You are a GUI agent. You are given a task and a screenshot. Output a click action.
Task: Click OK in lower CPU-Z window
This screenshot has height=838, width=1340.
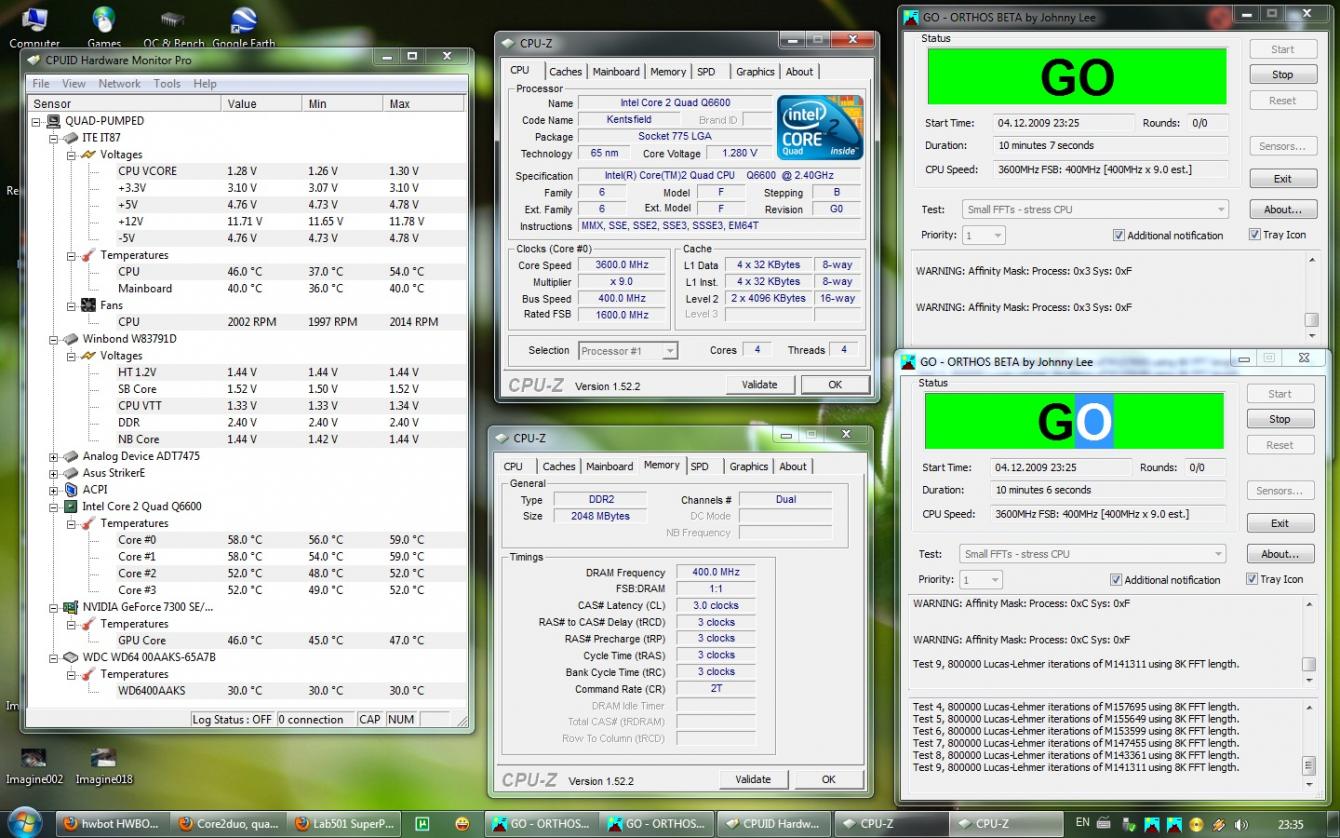pos(828,780)
